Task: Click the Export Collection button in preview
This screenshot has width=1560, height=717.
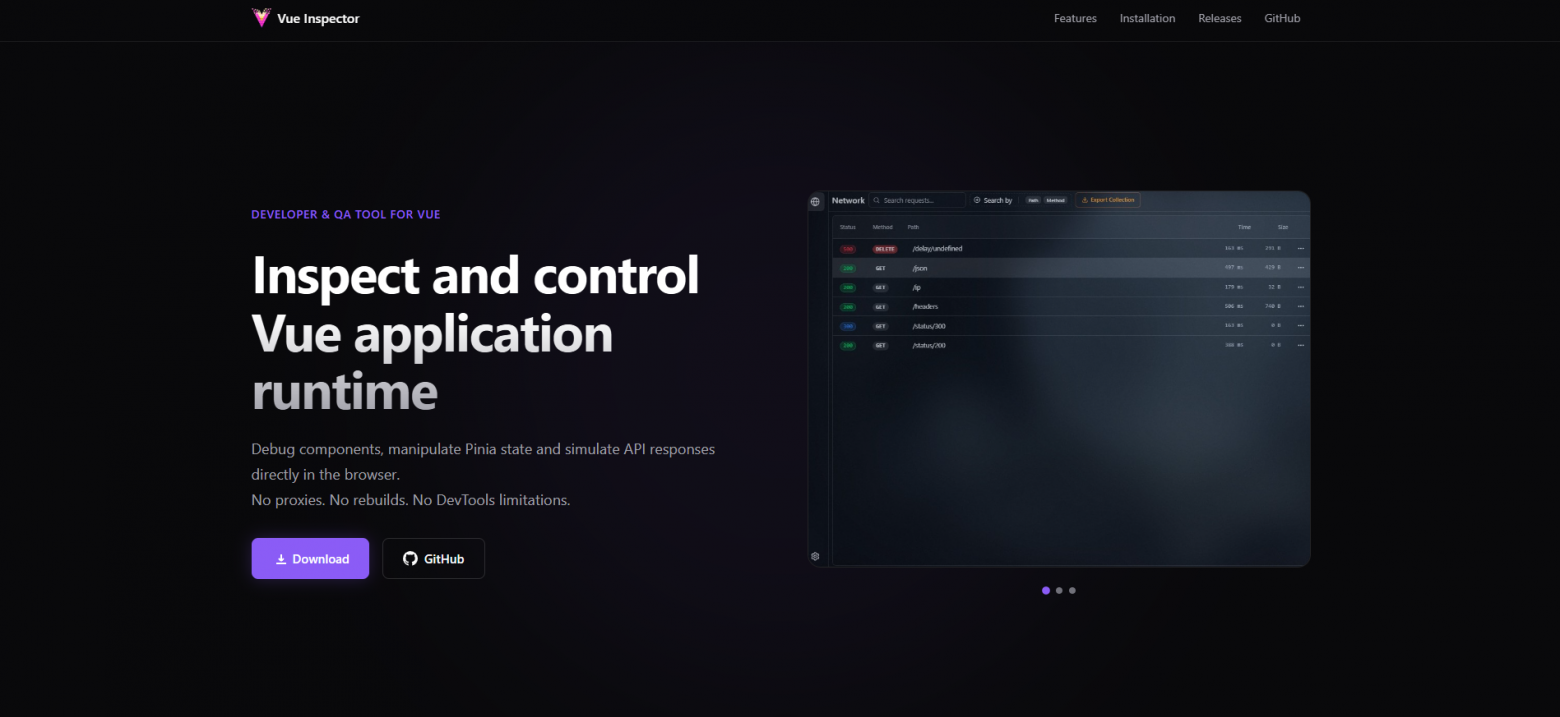Action: pos(1108,200)
